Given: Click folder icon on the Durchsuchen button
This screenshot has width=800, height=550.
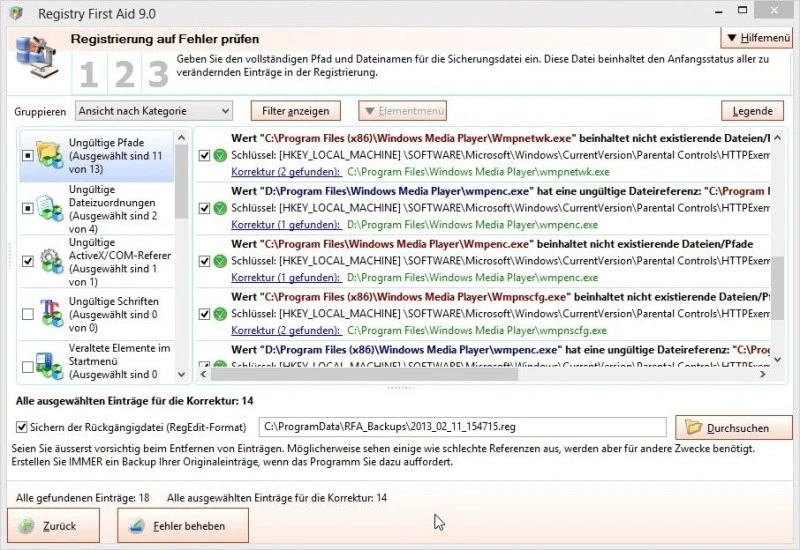Looking at the screenshot, I should 693,427.
